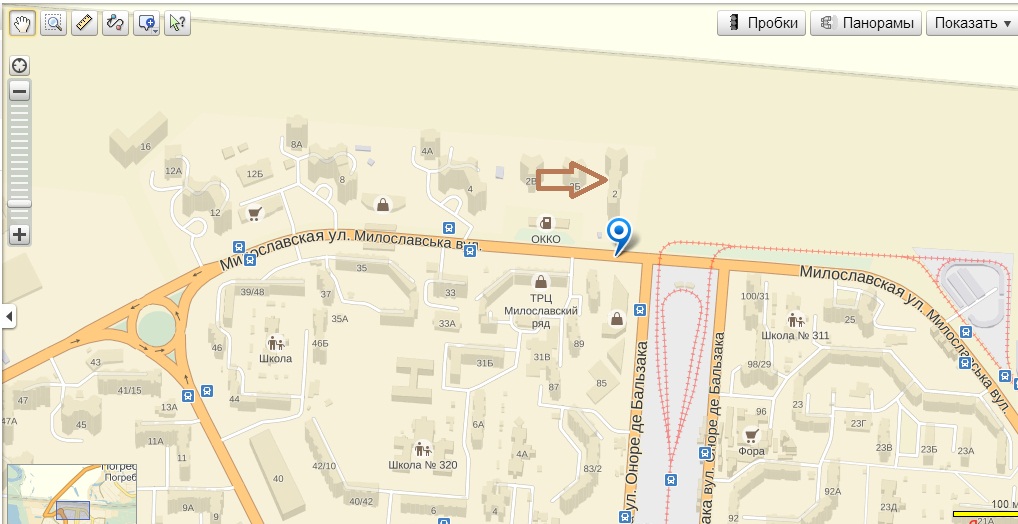Viewport: 1018px width, 524px height.
Task: Click the find-my-location compass button
Action: [x=19, y=66]
